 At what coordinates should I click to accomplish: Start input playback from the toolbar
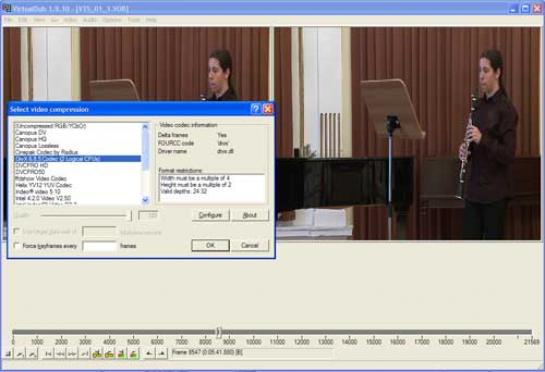pos(20,354)
